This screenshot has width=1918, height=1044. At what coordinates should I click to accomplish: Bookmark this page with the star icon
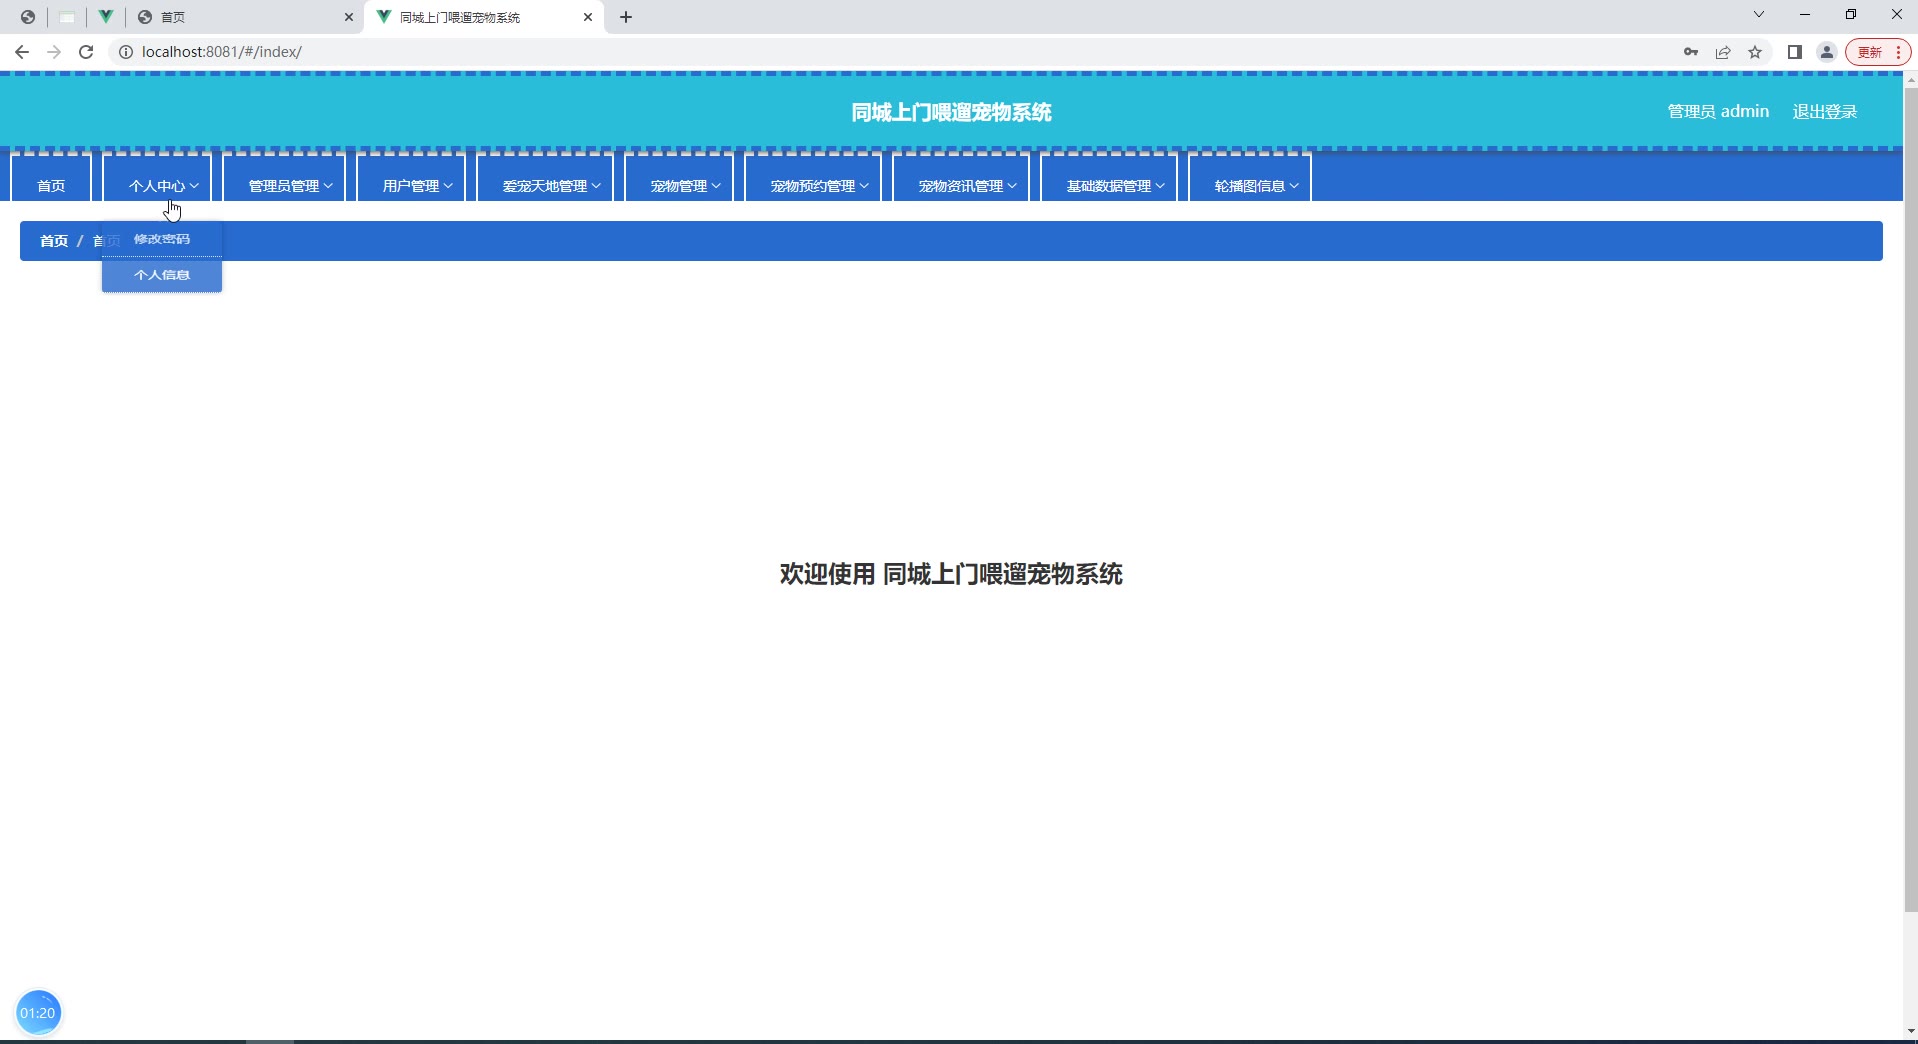coord(1755,52)
